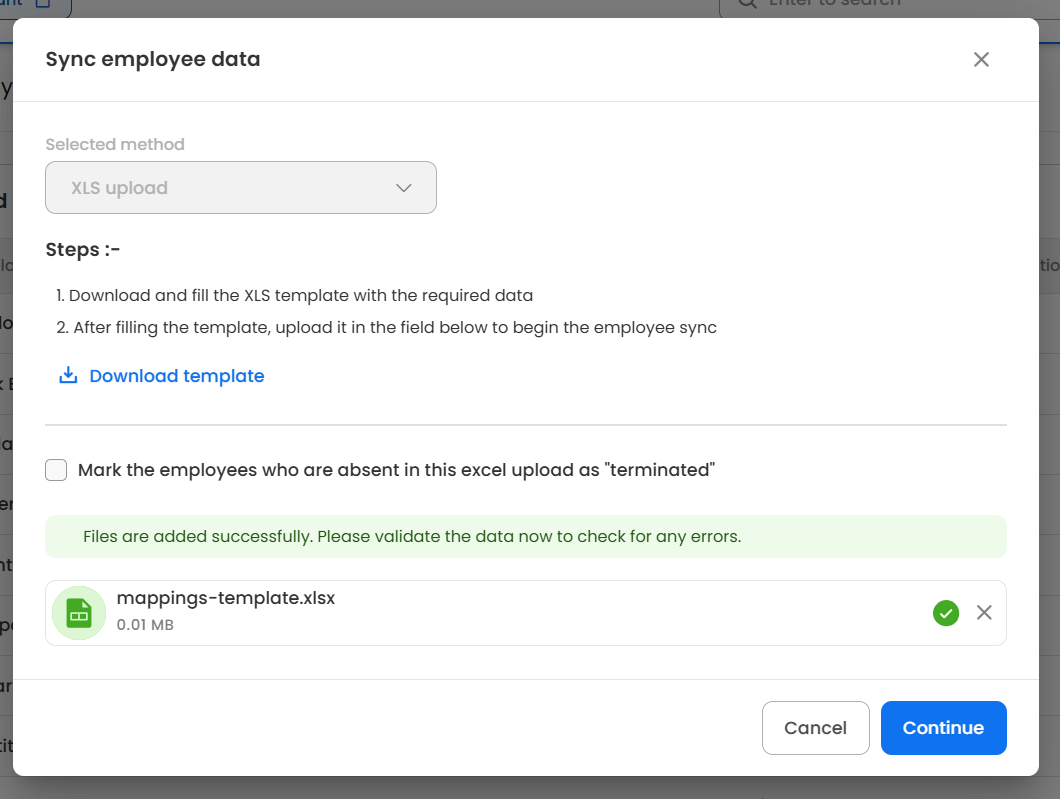Screen dimensions: 1060x799
Task: Close the Sync employee data dialog
Action: coord(981,59)
